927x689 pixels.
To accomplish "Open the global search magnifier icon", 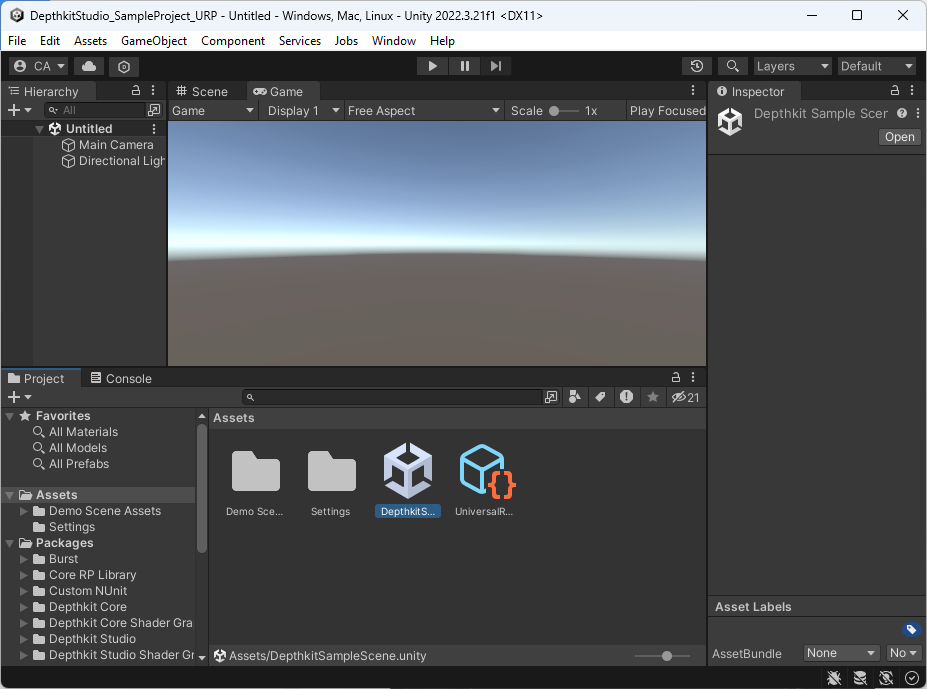I will 733,66.
